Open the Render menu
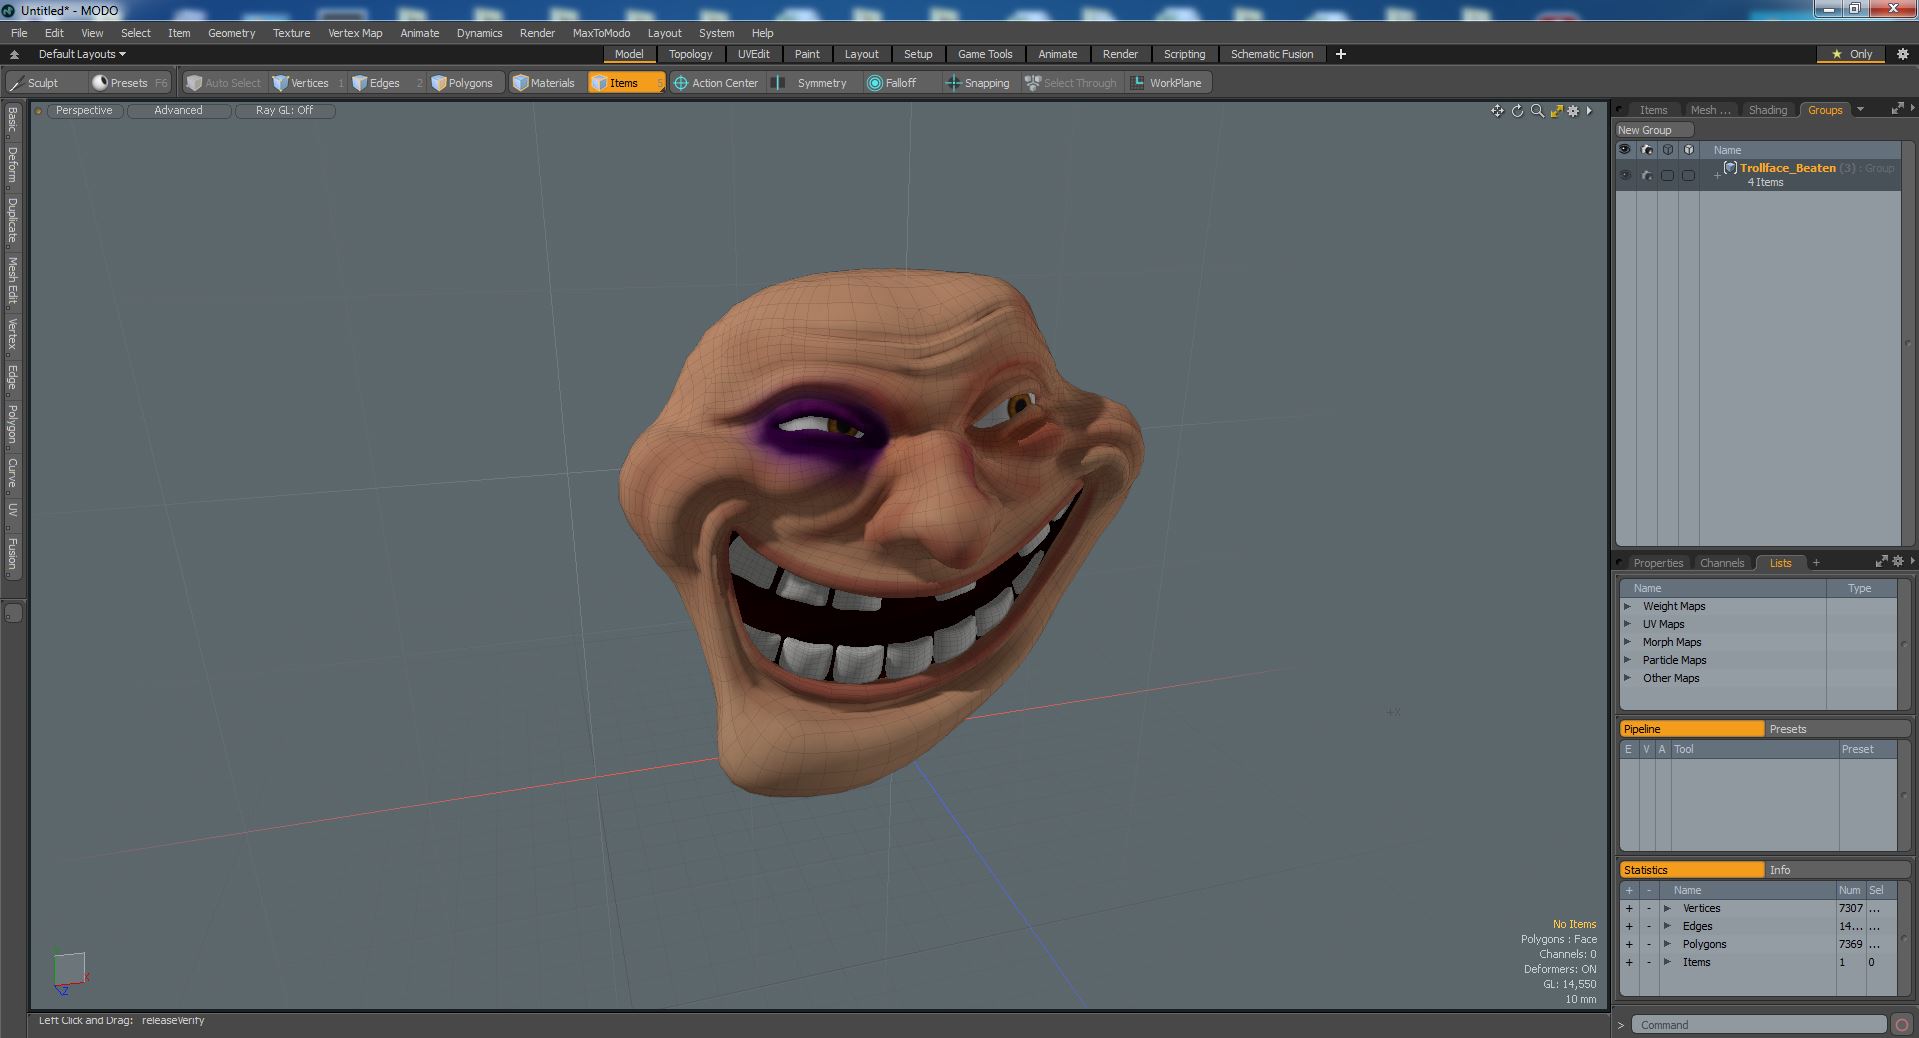 coord(537,33)
